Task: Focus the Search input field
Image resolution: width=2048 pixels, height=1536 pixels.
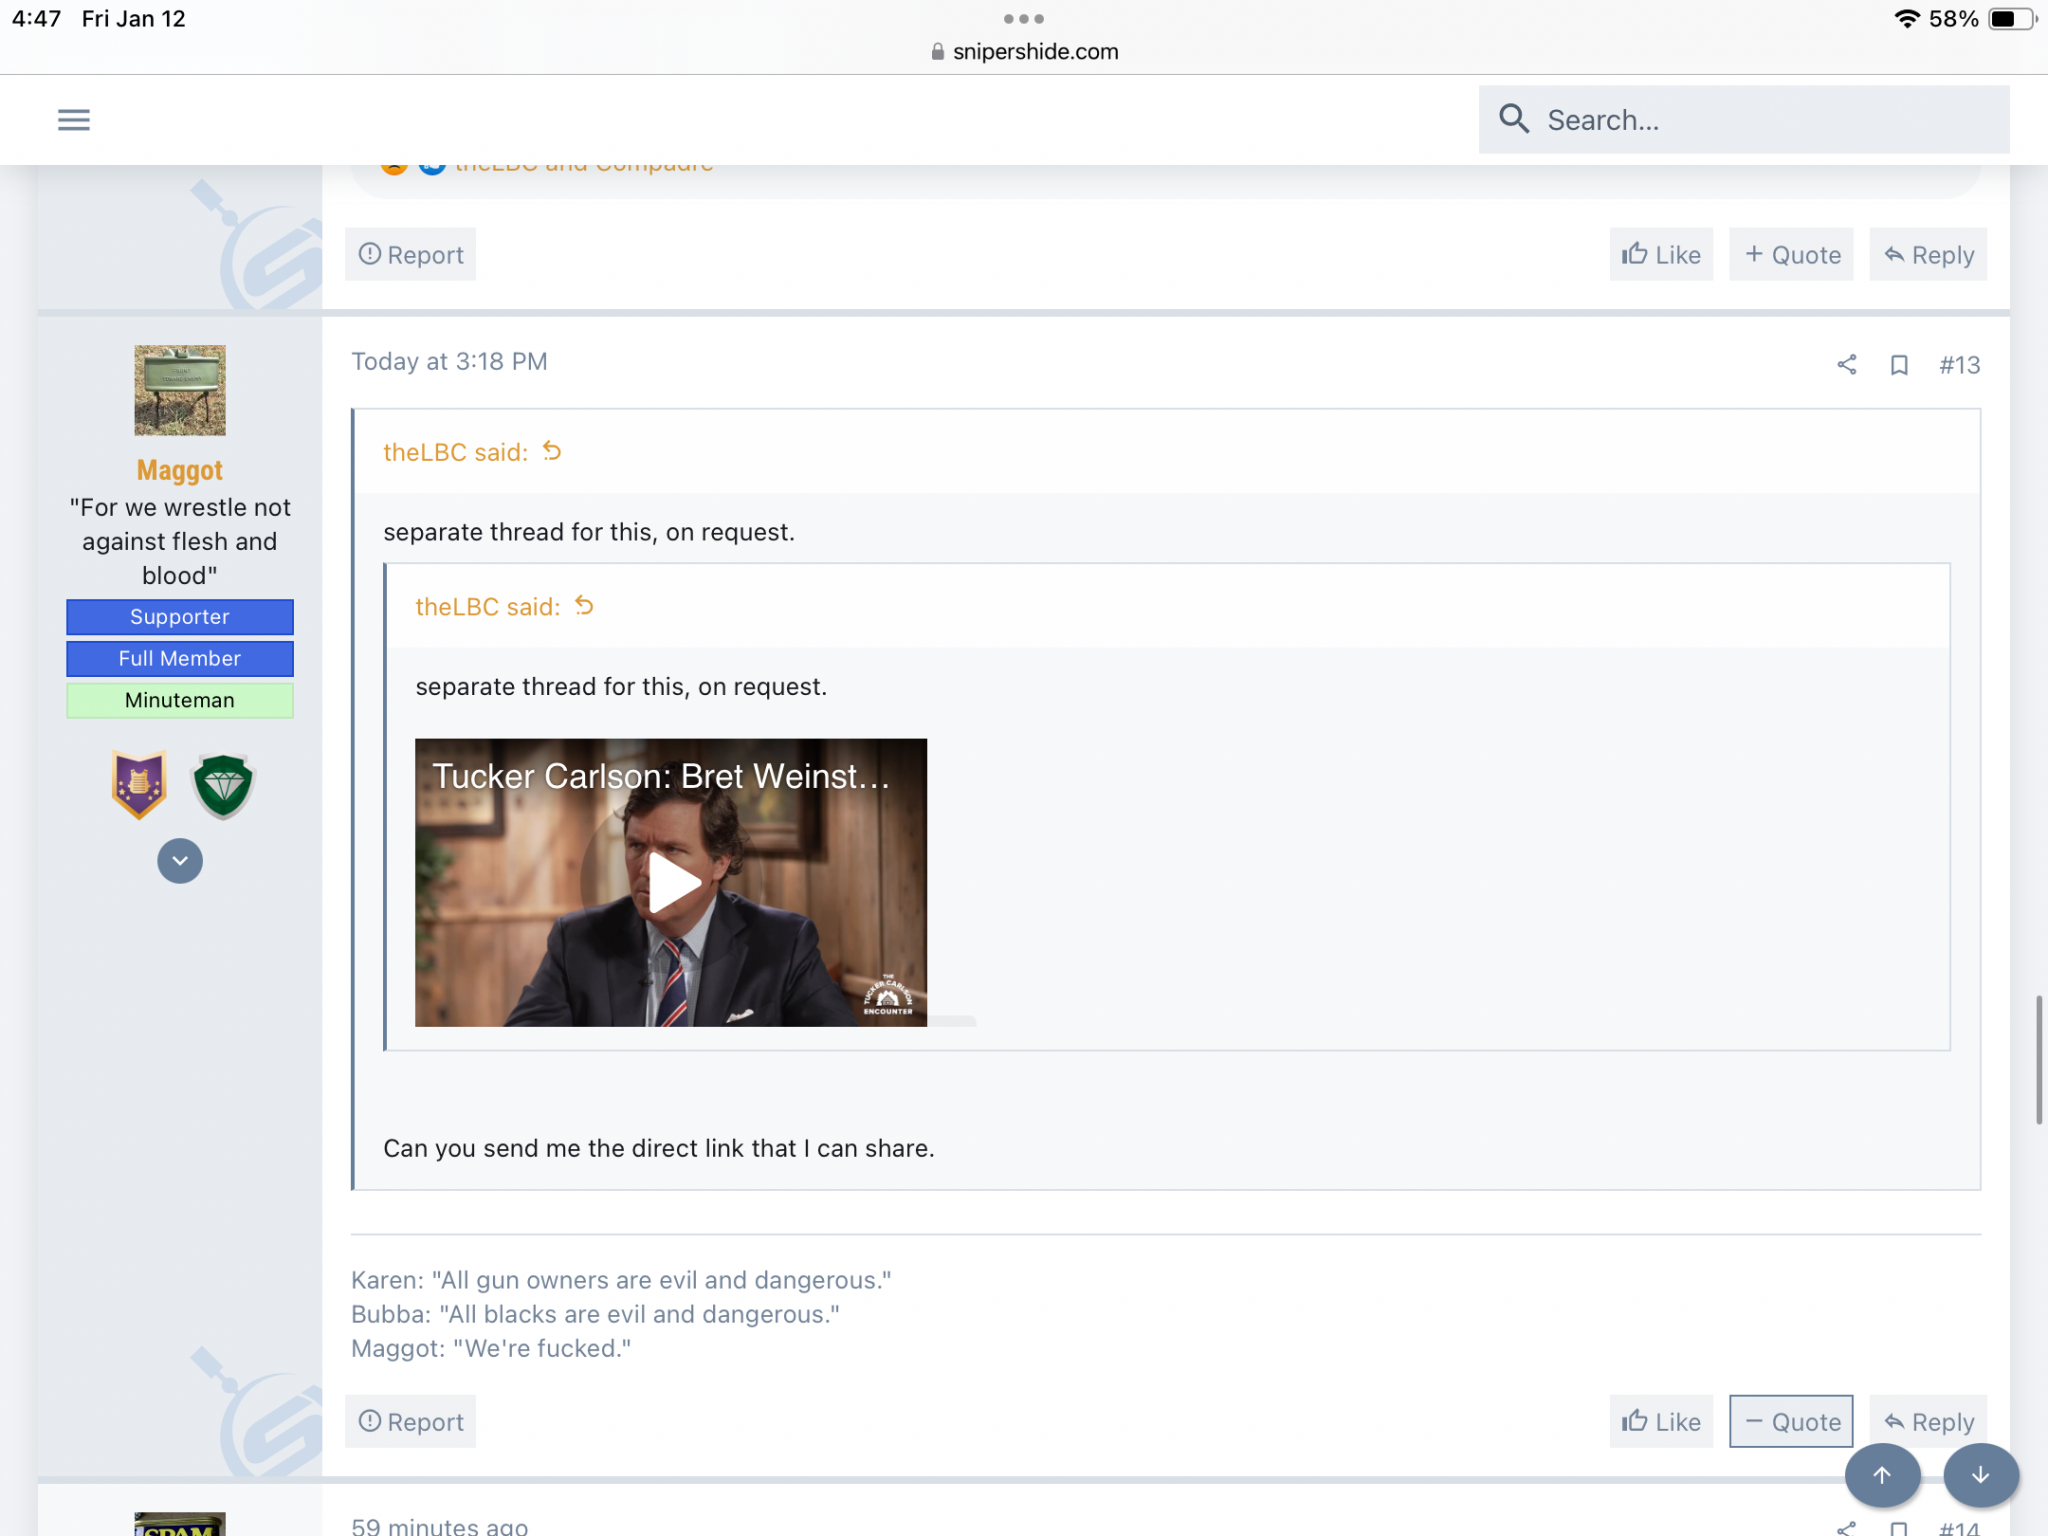Action: (1744, 119)
